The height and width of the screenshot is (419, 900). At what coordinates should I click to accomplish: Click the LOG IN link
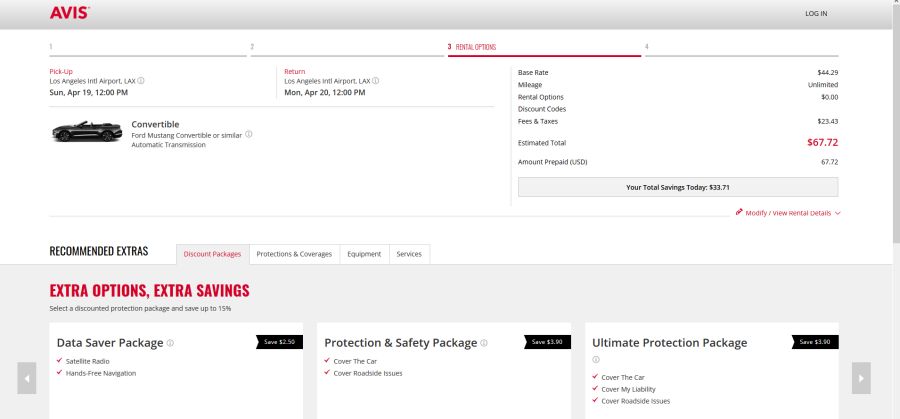click(x=816, y=14)
